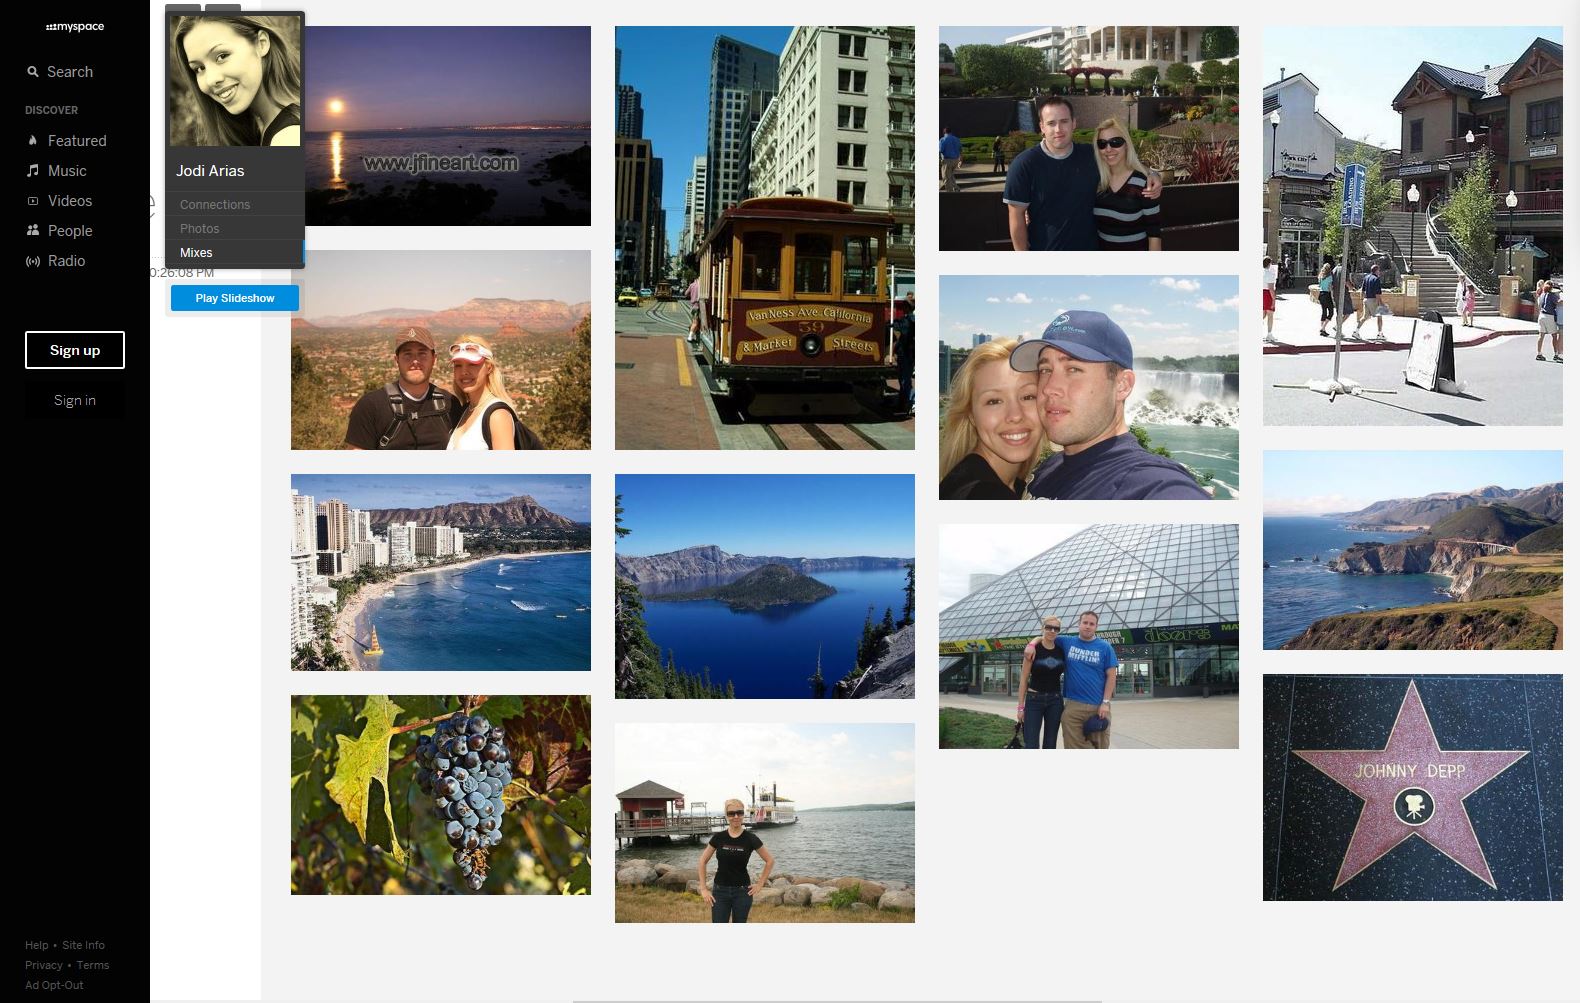Click the horizontal scrollbar at bottom
1580x1003 pixels.
pyautogui.click(x=837, y=1000)
